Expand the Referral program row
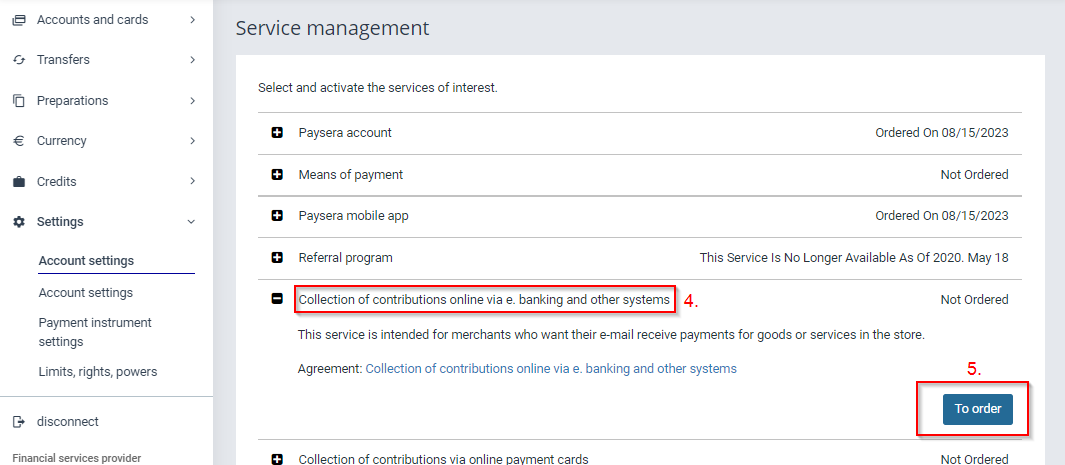Image resolution: width=1065 pixels, height=465 pixels. click(277, 258)
